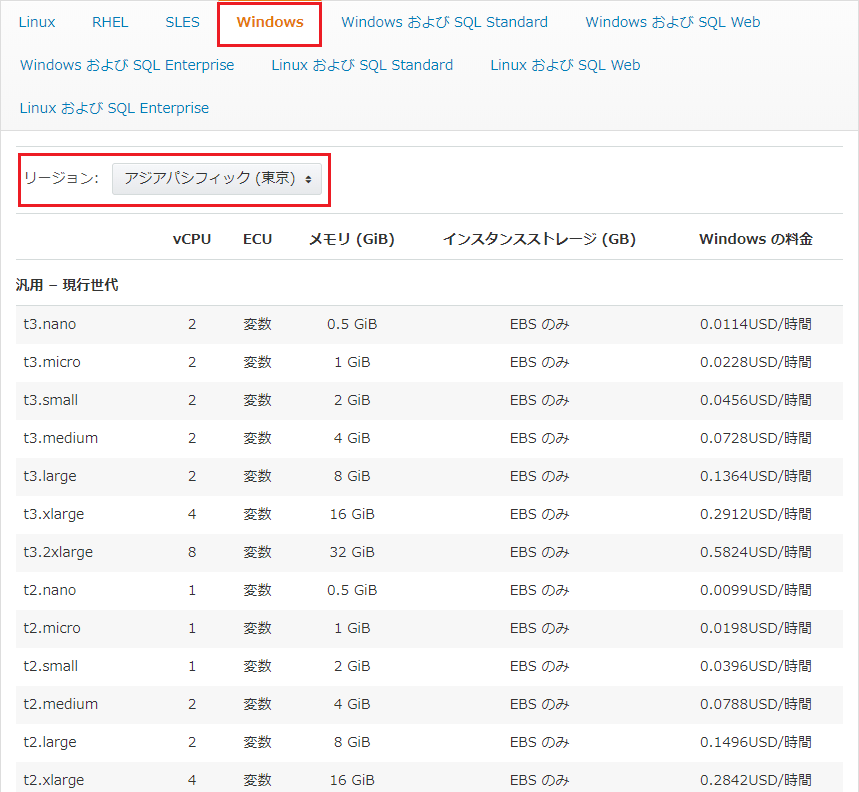Click the 0.5824USD/時間 price for t3.2xlarge
This screenshot has width=859, height=792.
click(x=755, y=552)
